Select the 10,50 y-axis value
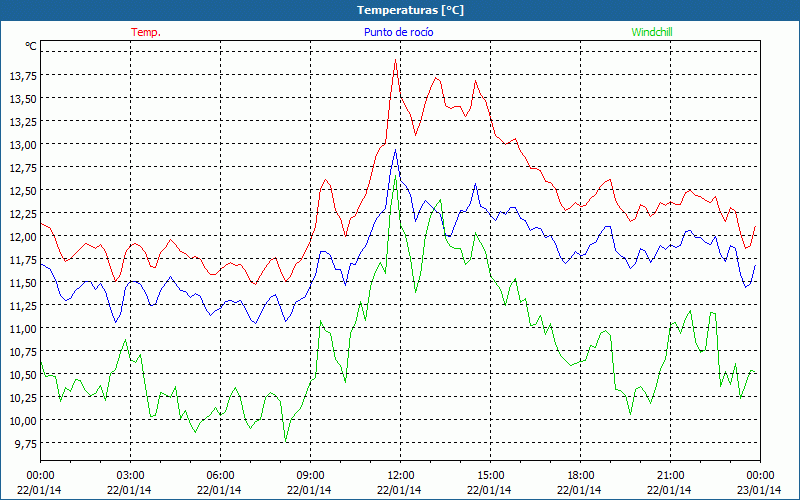The width and height of the screenshot is (800, 500). tap(23, 374)
